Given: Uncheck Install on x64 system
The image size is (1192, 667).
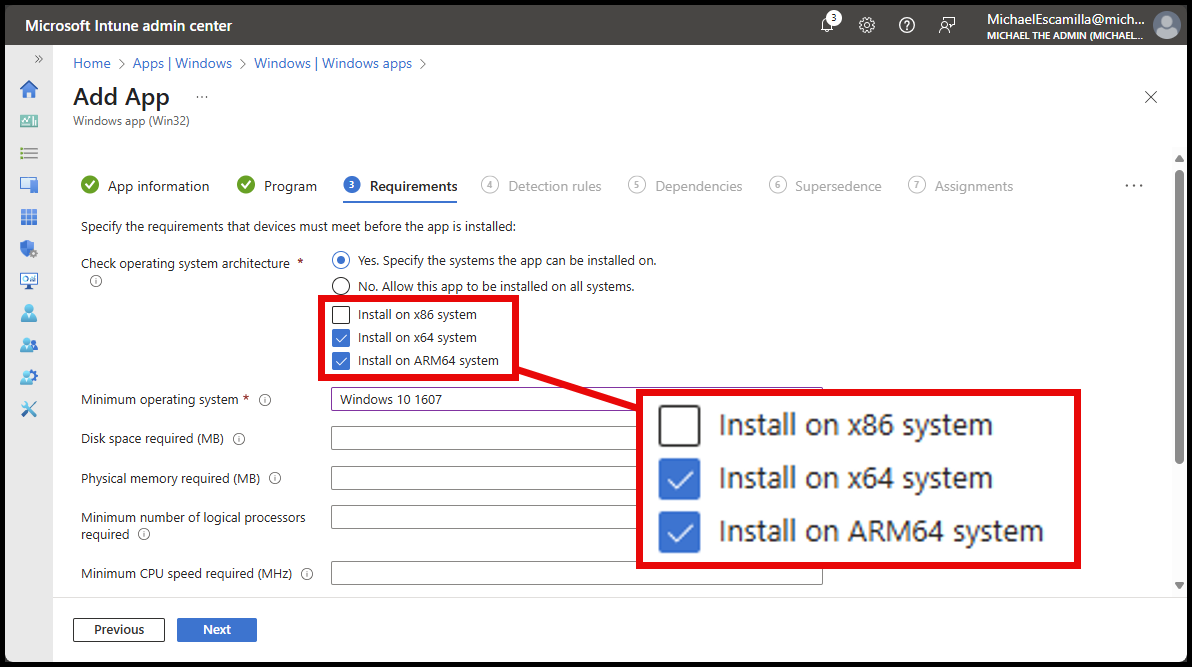Looking at the screenshot, I should pos(341,337).
